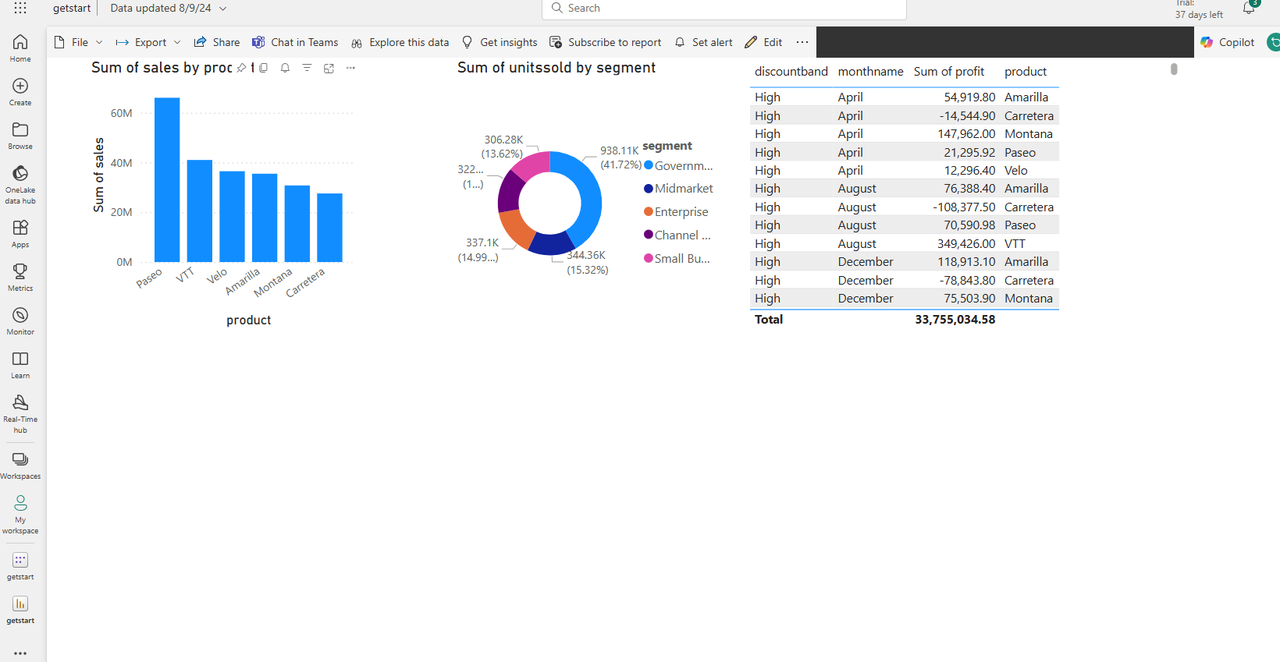Expand the Data updated 8/9/24 dropdown
Screen dimensions: 1280x662
point(168,8)
